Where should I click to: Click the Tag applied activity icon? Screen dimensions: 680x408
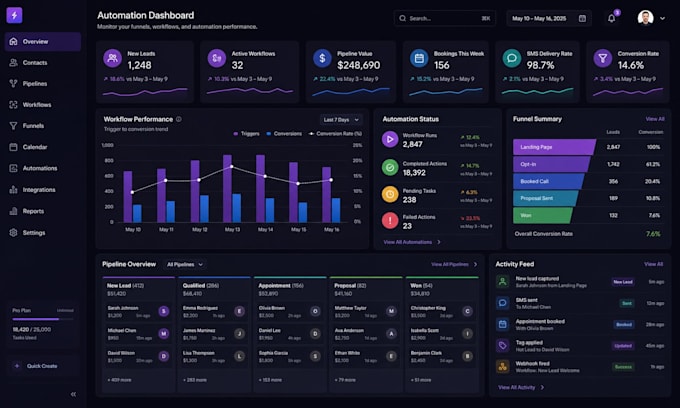(503, 346)
